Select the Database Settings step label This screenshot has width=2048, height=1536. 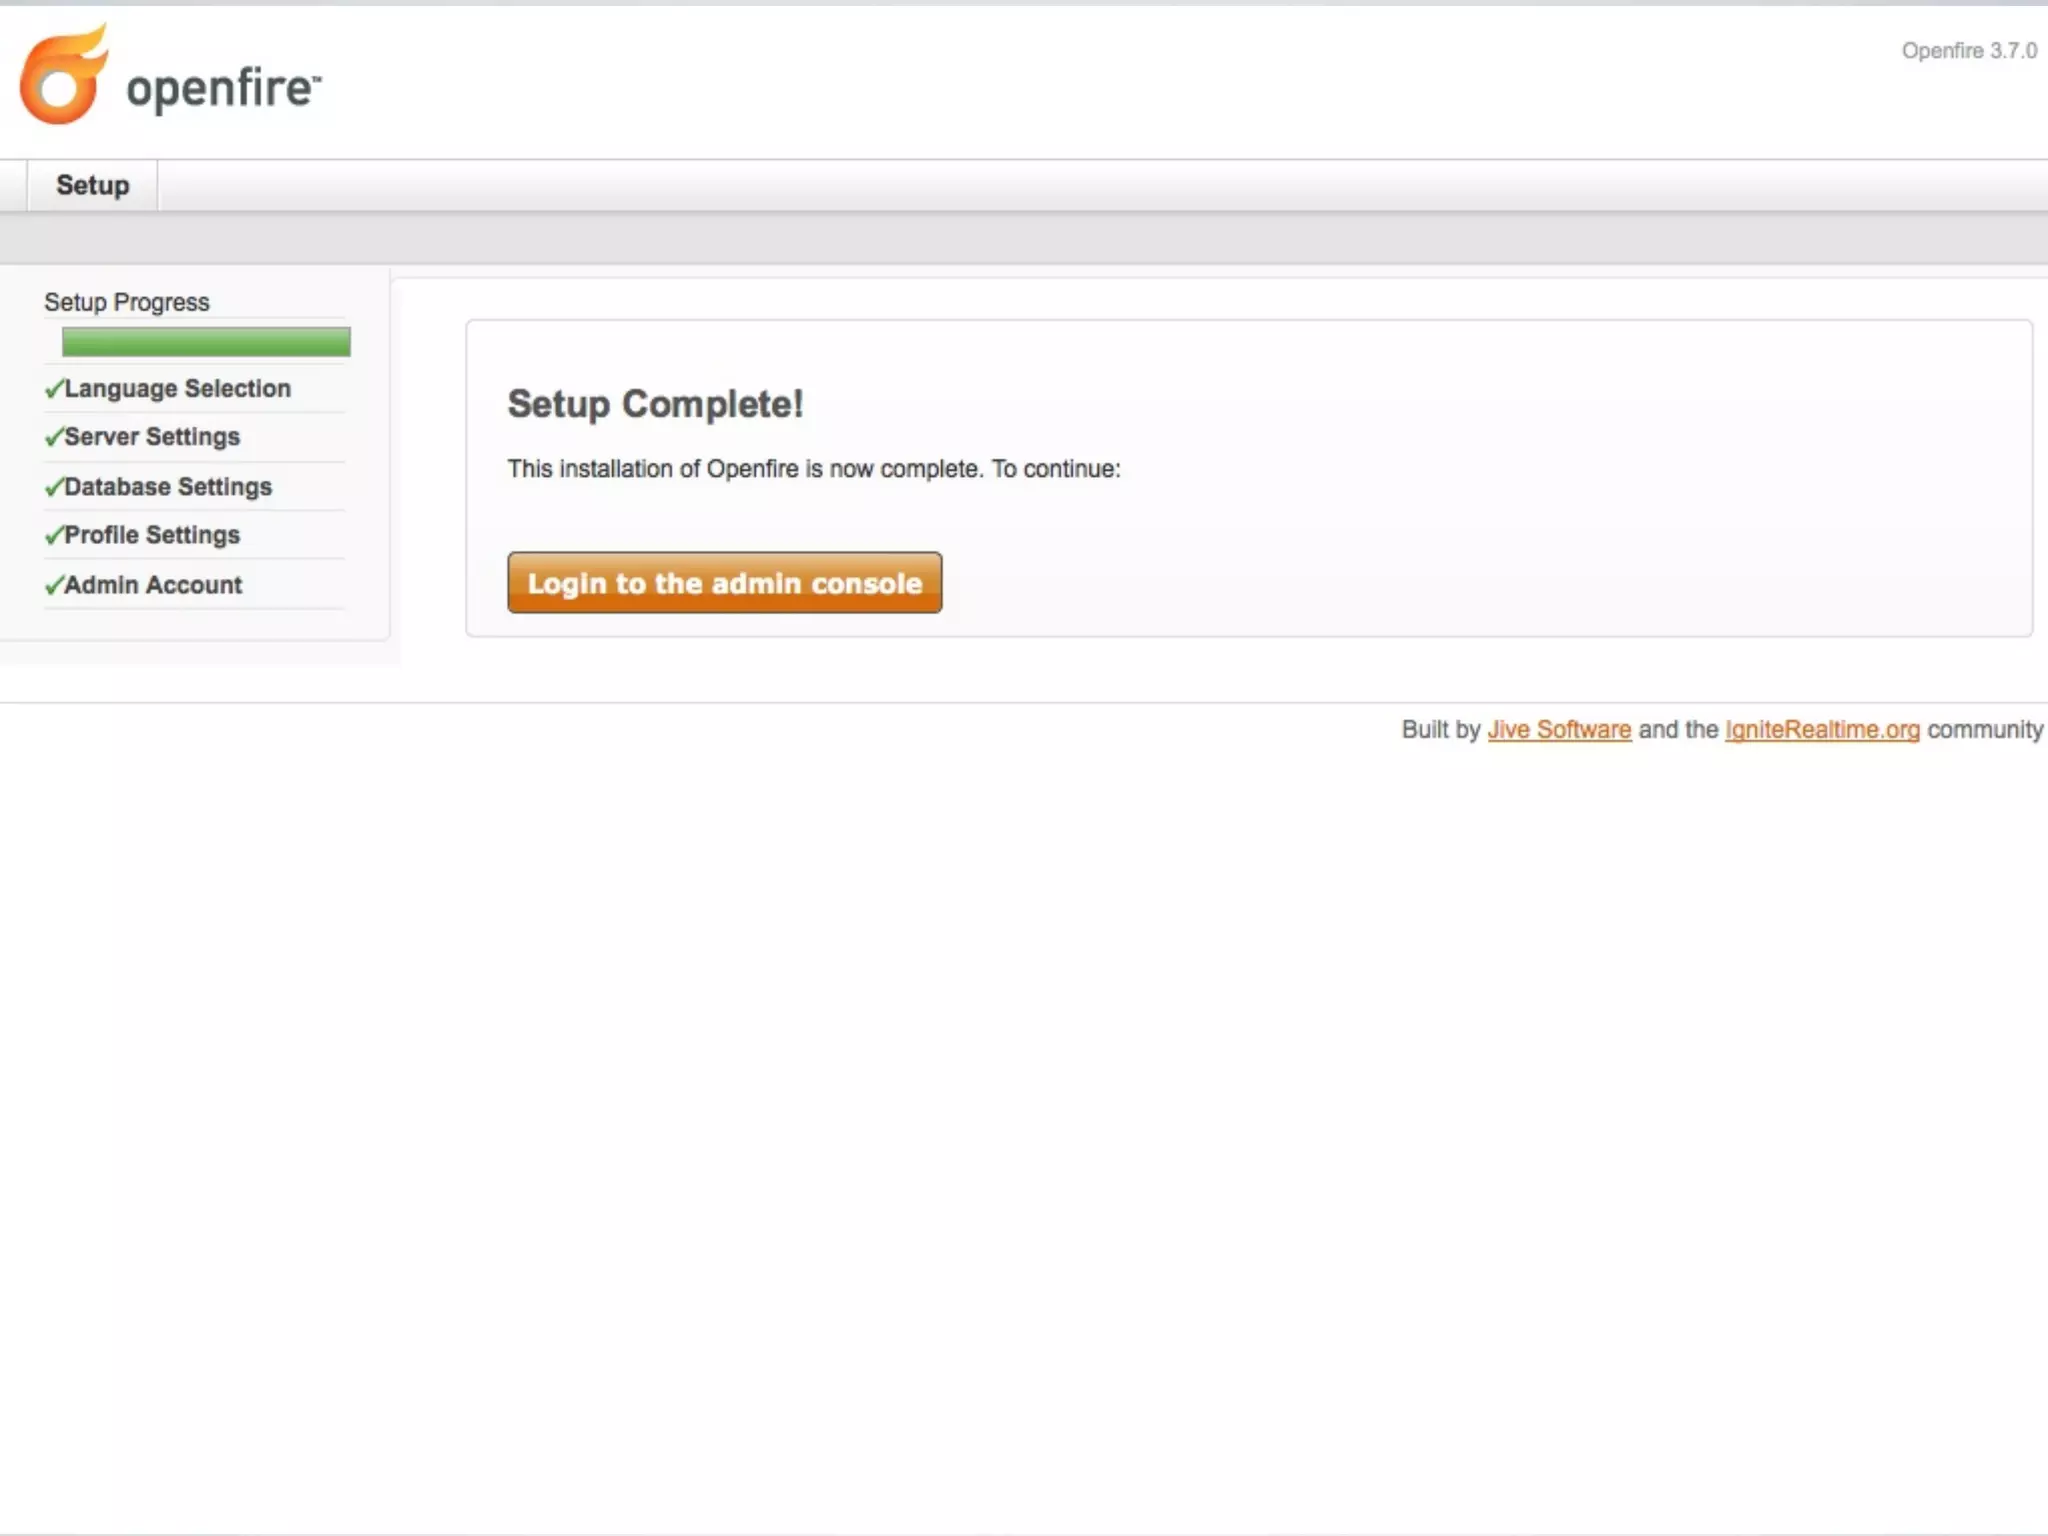(x=168, y=487)
